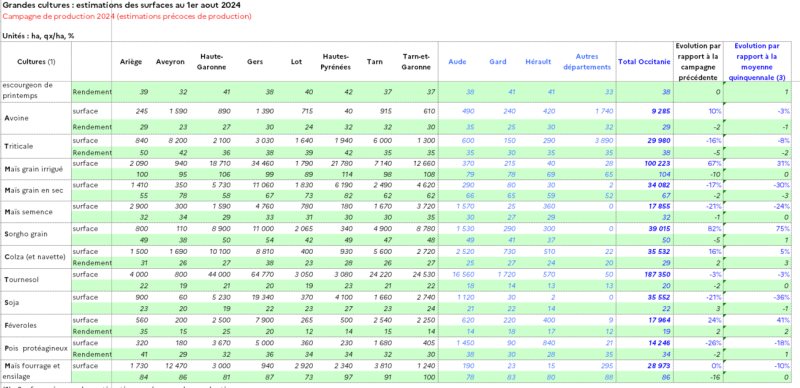Screen dimensions: 800x388
Task: Click Colza Haute-Garonne surface cell '10 100'
Action: click(220, 252)
